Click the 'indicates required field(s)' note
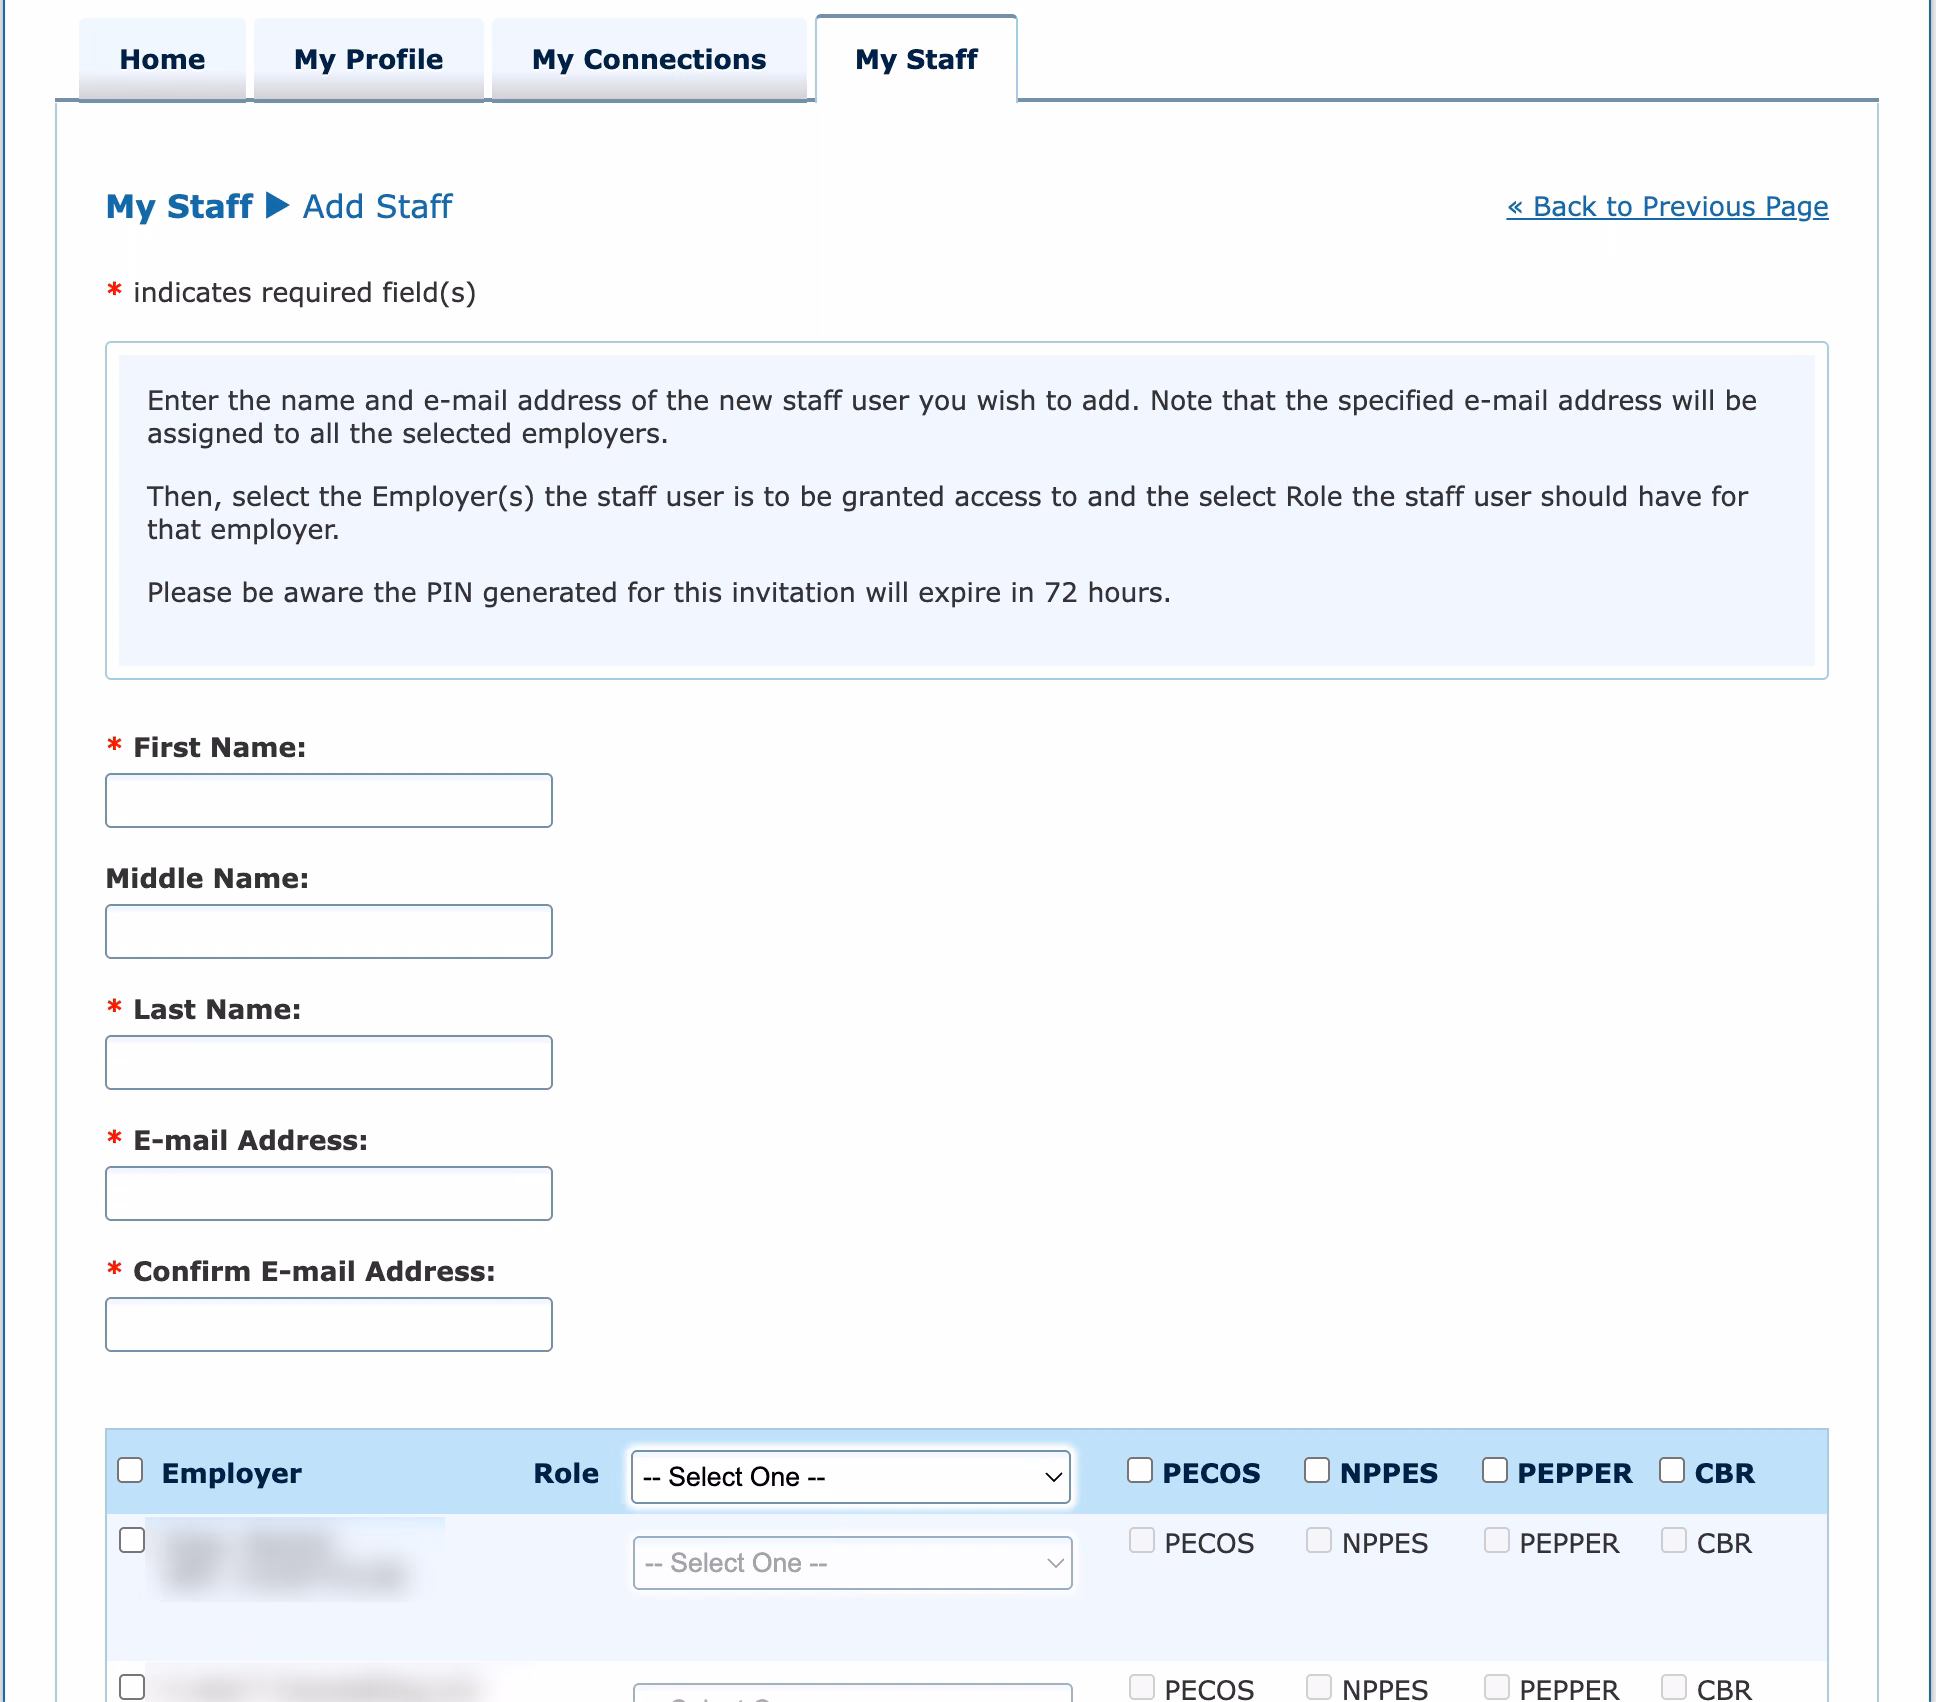1936x1702 pixels. [x=304, y=292]
